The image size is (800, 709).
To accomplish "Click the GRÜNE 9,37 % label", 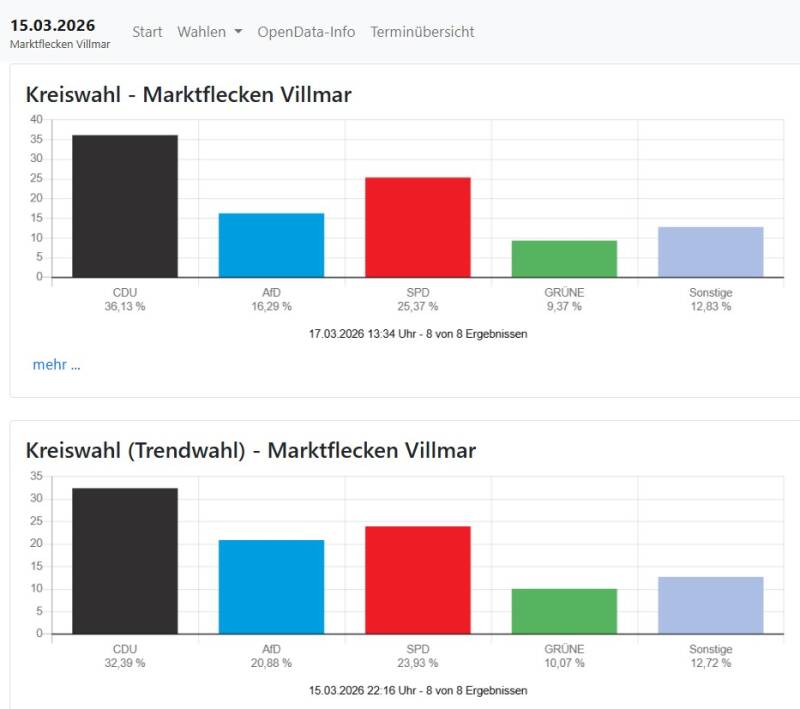I will pyautogui.click(x=564, y=299).
